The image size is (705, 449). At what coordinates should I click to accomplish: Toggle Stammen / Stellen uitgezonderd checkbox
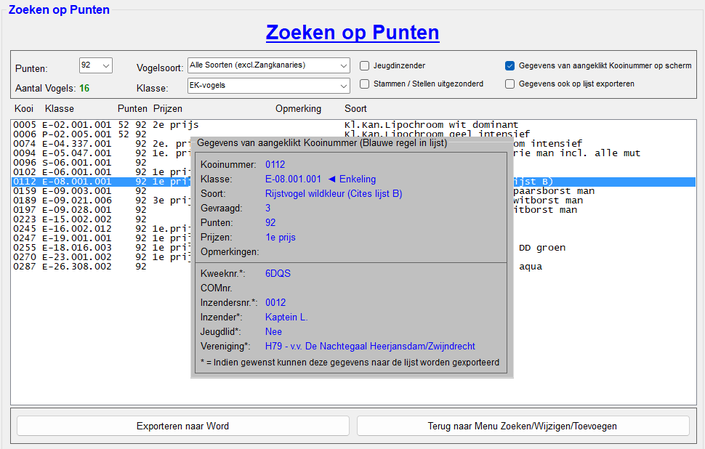(x=366, y=85)
